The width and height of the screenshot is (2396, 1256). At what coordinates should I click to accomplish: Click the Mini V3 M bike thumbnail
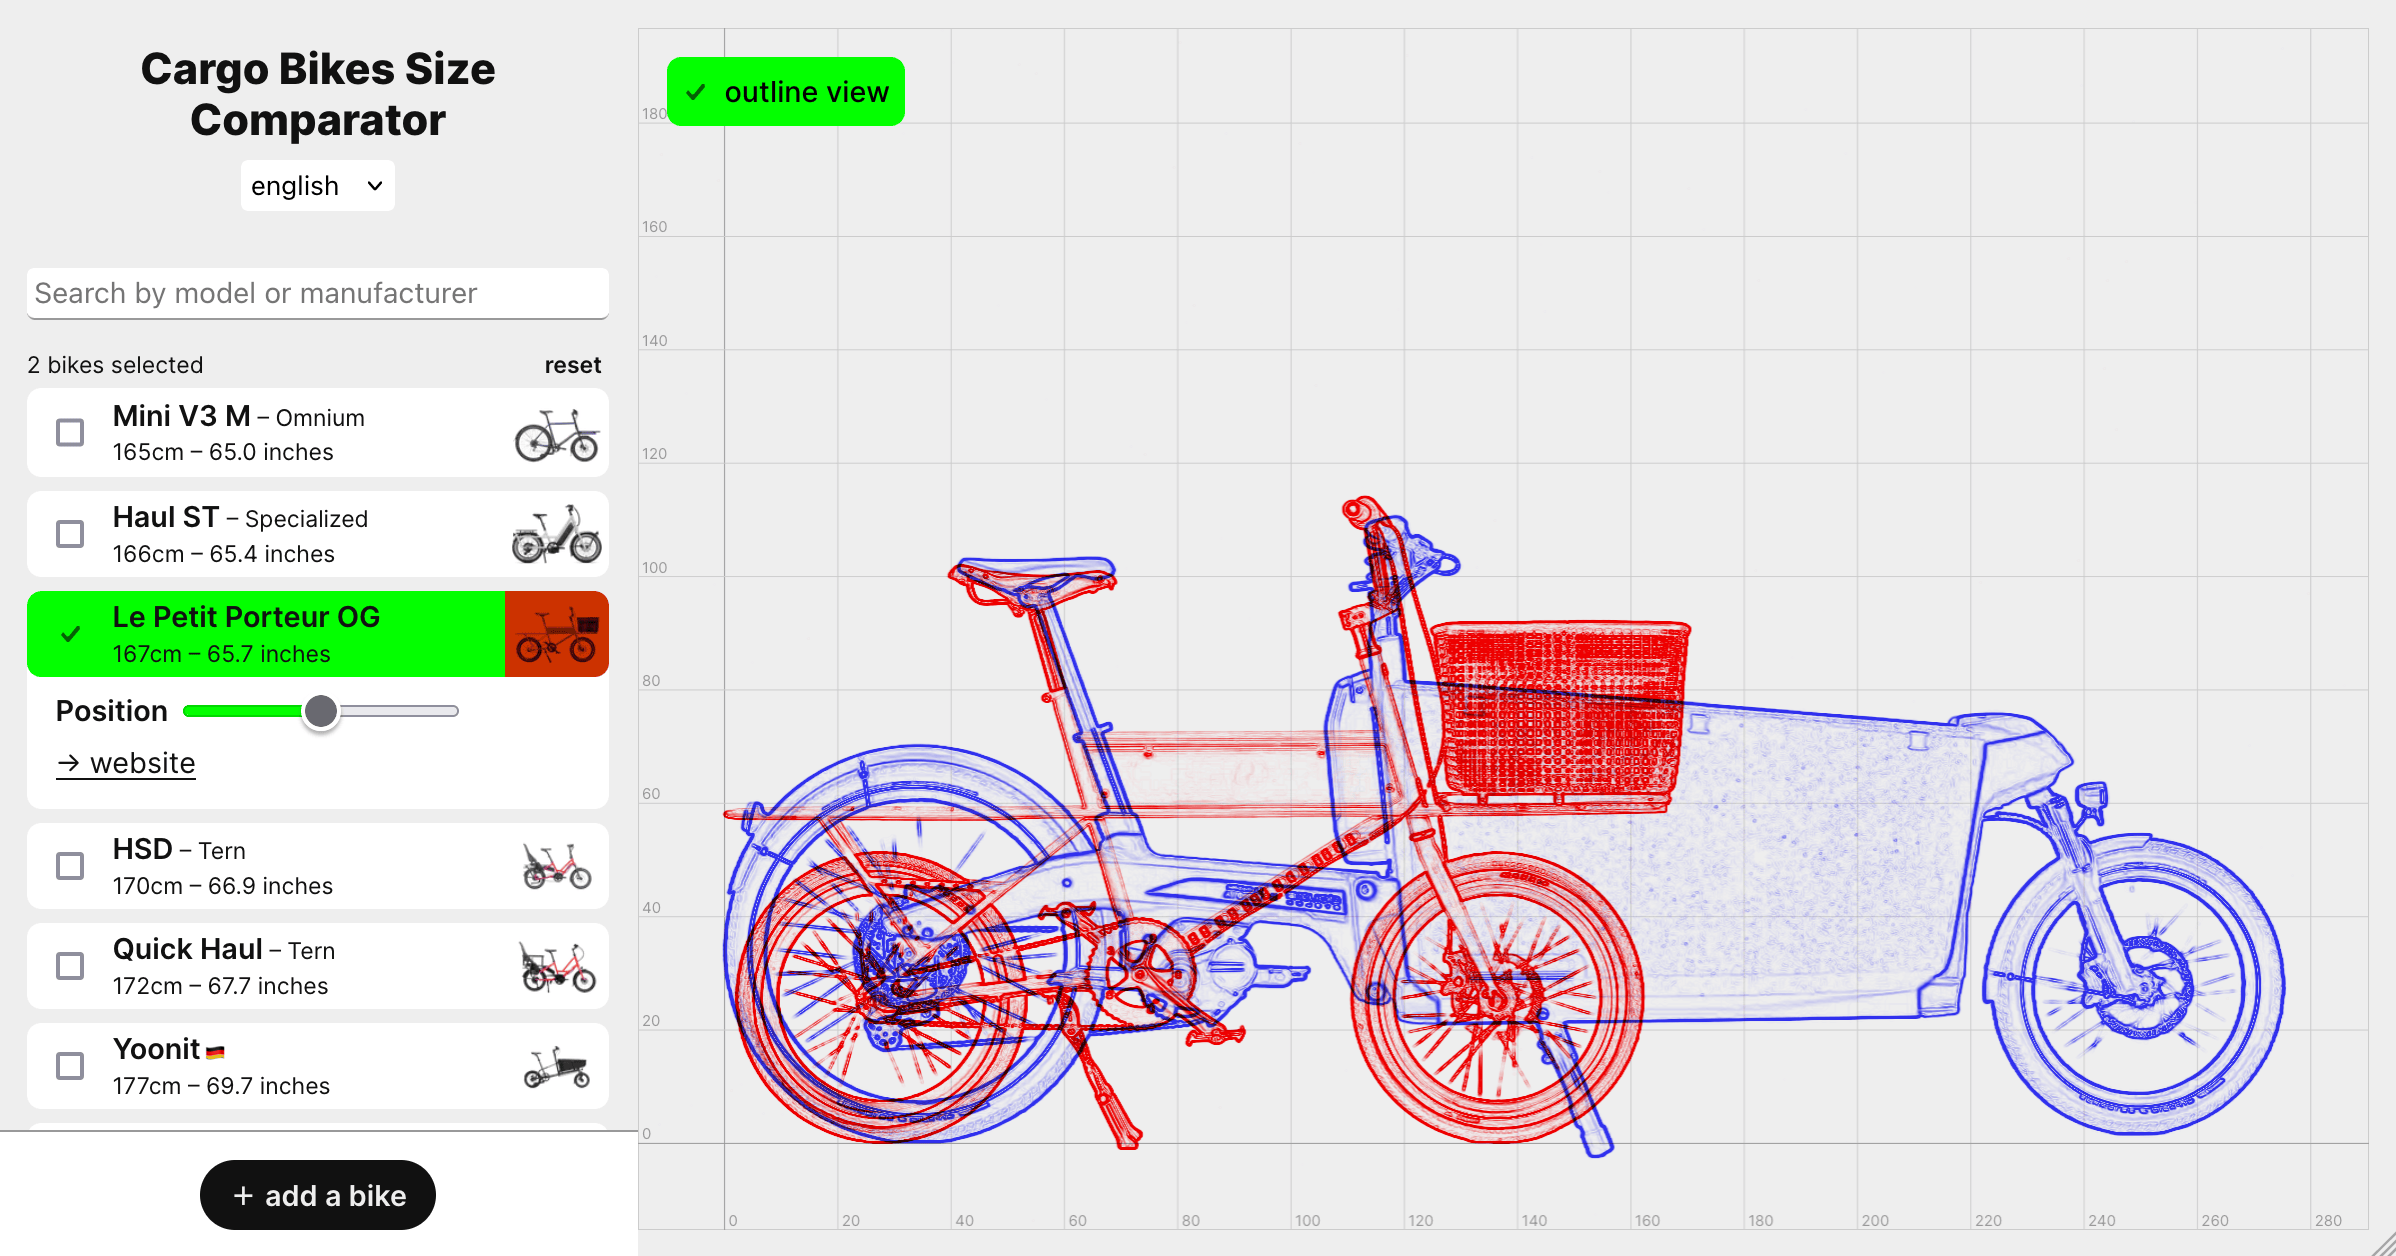point(556,435)
